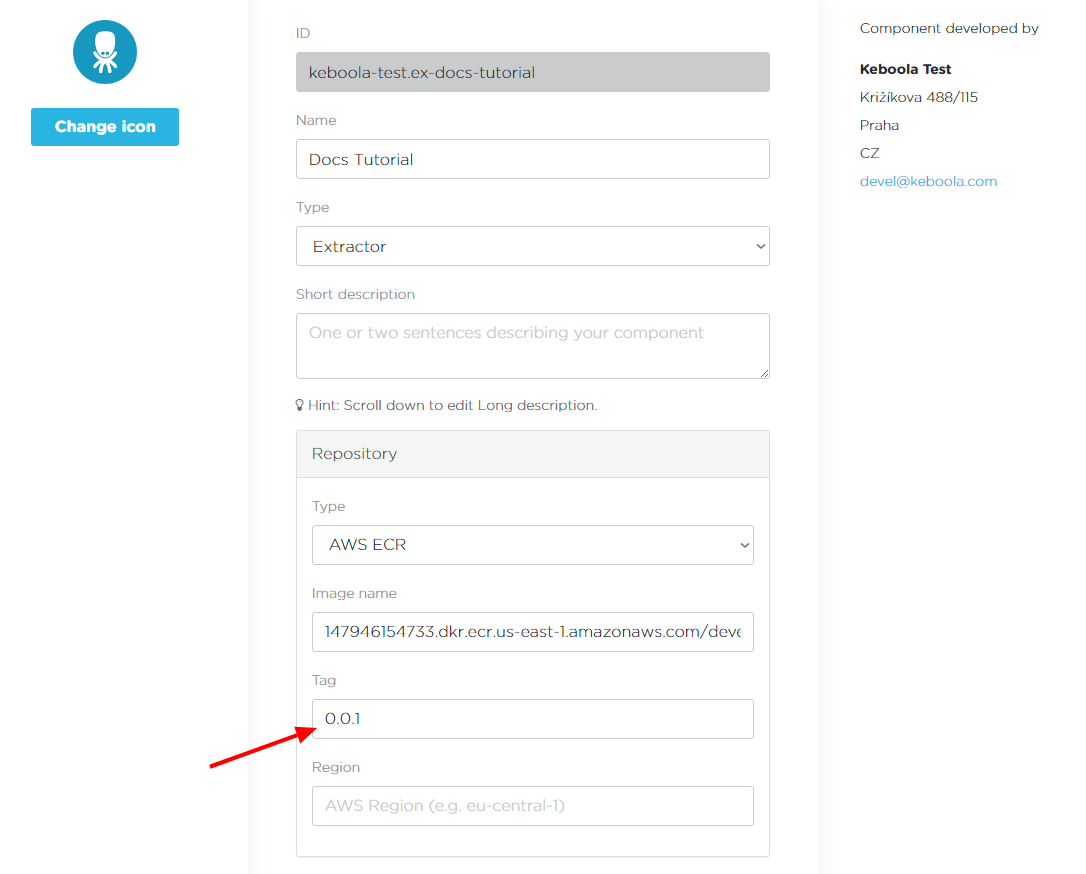Viewport: 1086px width, 874px height.
Task: Expand Type dropdown via its chevron arrow
Action: [760, 247]
